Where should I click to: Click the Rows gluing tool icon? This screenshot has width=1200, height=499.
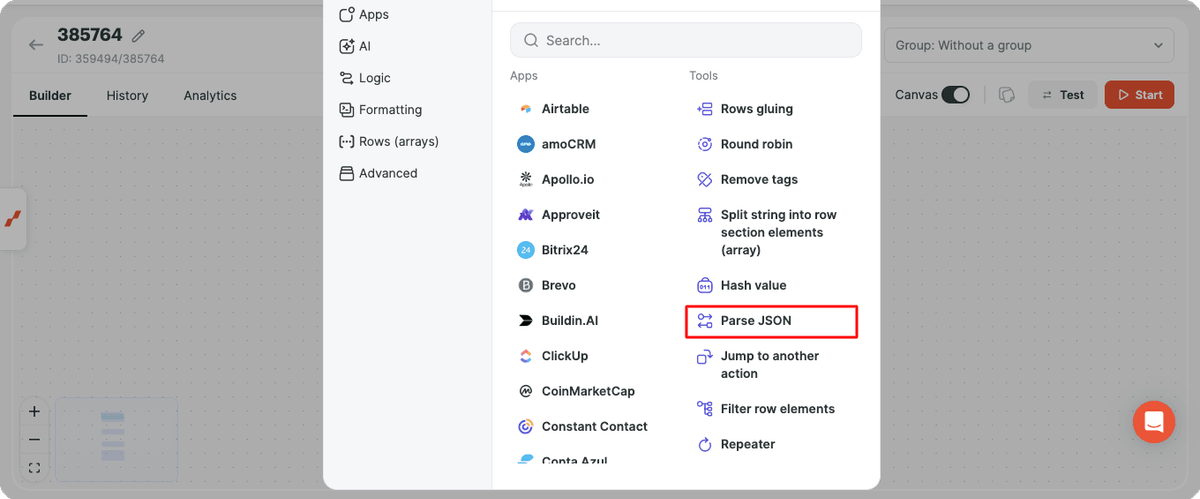705,109
